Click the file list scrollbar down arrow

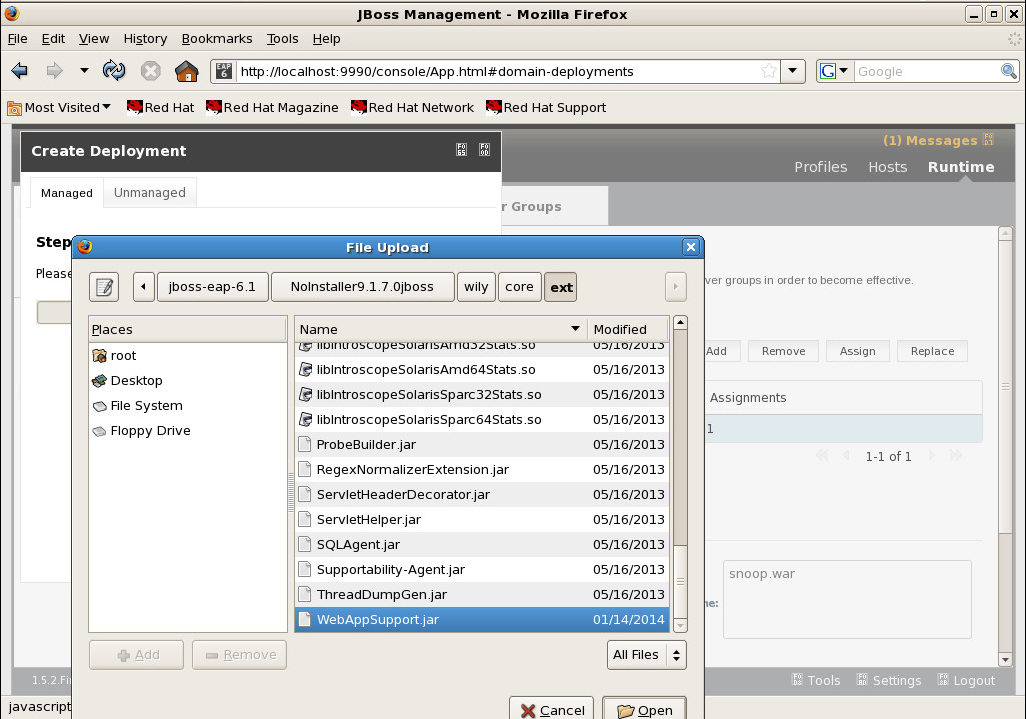point(680,626)
